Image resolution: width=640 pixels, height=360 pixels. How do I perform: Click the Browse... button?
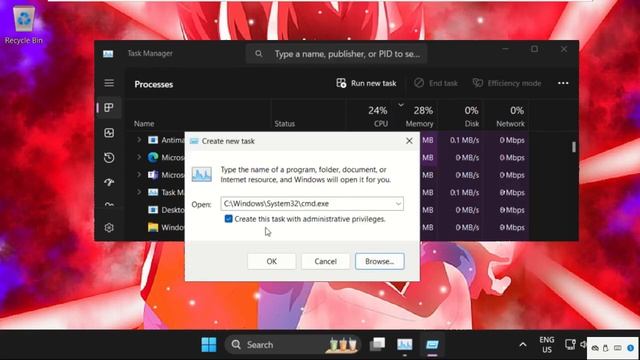pyautogui.click(x=380, y=261)
